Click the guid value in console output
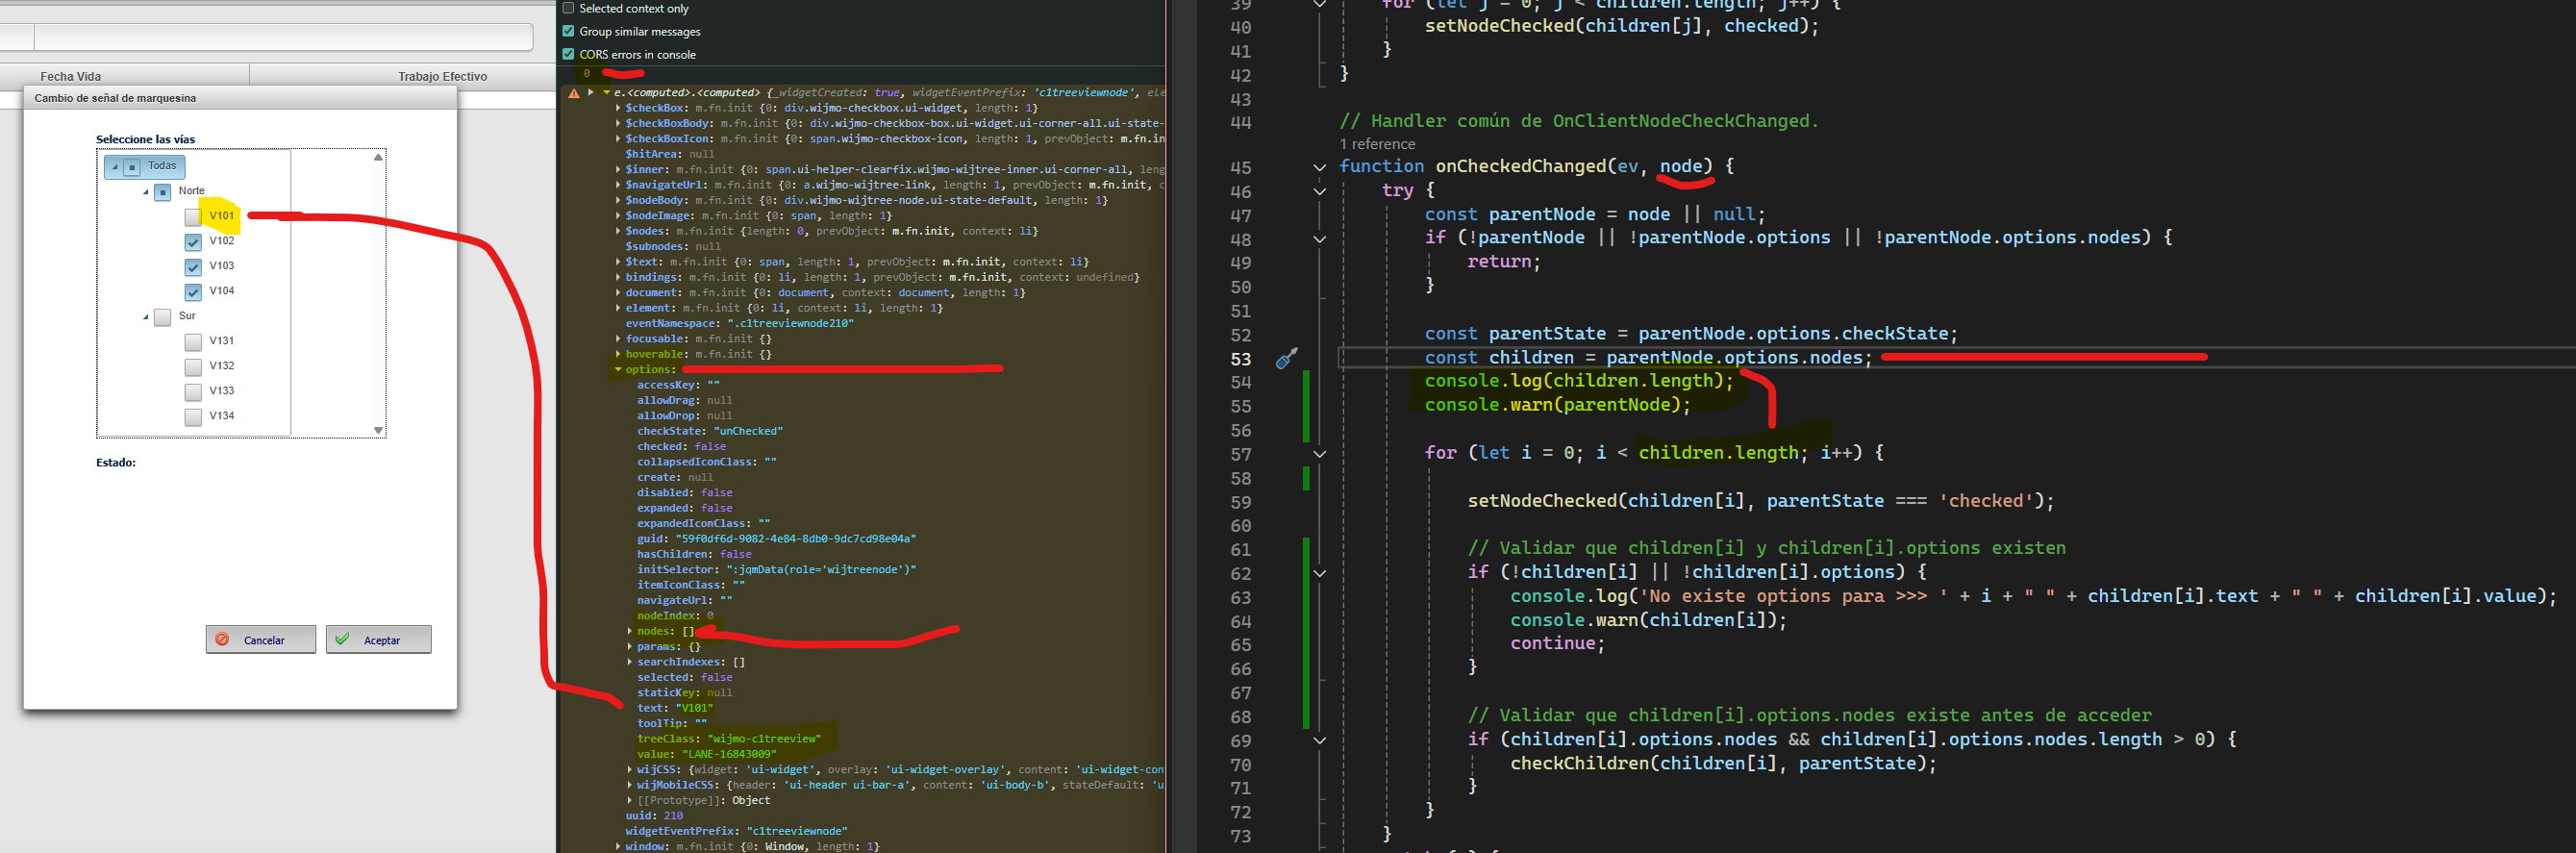2576x853 pixels. [795, 539]
